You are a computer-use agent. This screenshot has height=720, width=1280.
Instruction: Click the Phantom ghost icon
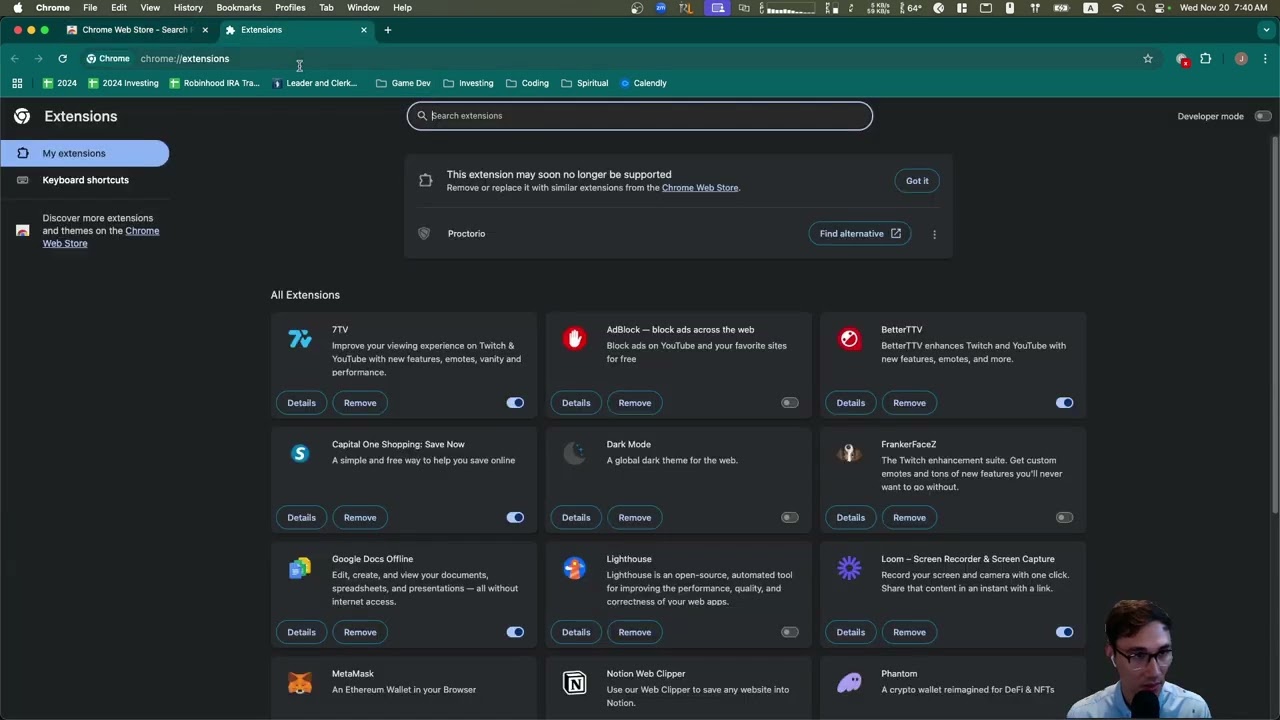849,683
